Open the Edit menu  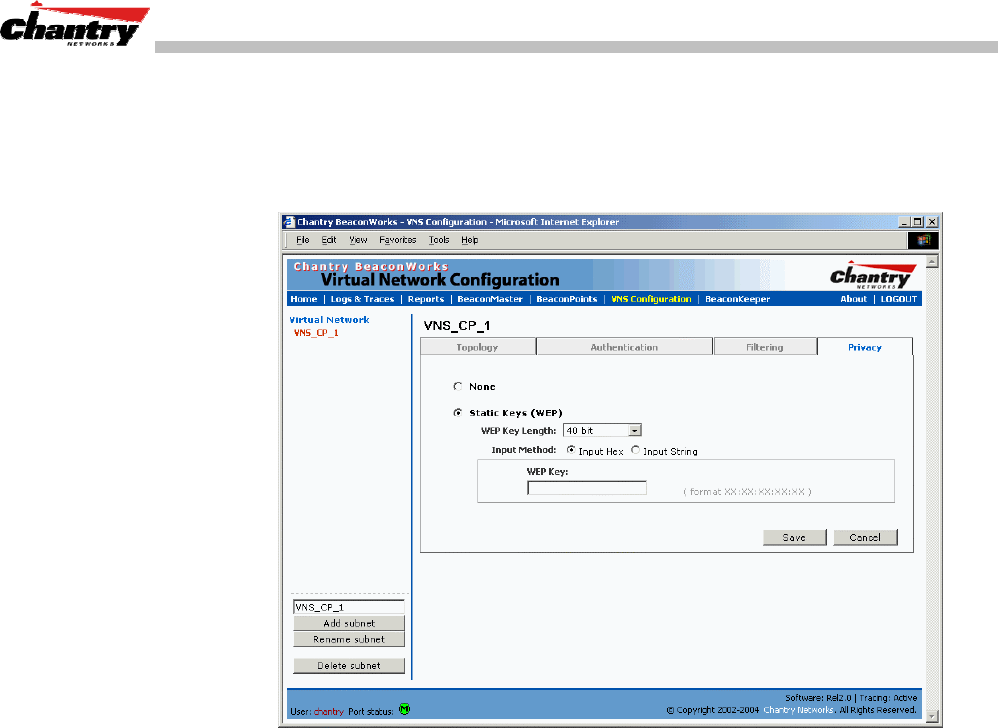pos(328,240)
